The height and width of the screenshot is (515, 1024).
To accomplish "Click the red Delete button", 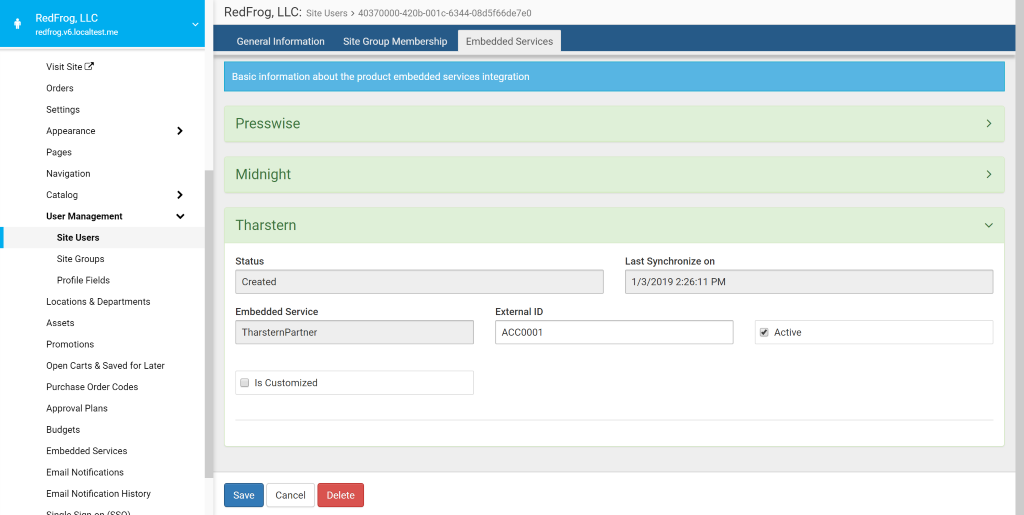I will point(340,495).
